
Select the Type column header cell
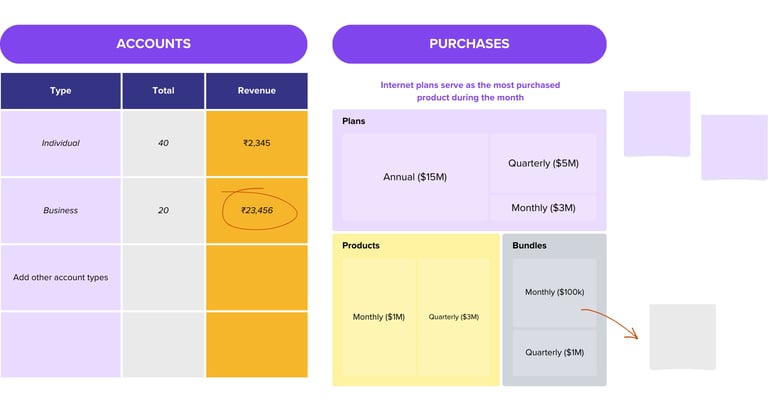pyautogui.click(x=61, y=91)
